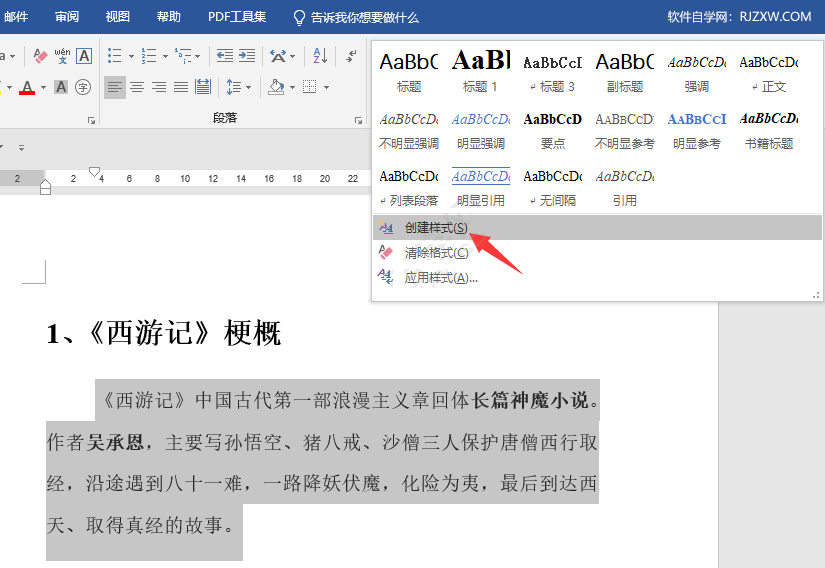Apply the 不明显参考 style
The image size is (825, 568).
click(x=625, y=130)
